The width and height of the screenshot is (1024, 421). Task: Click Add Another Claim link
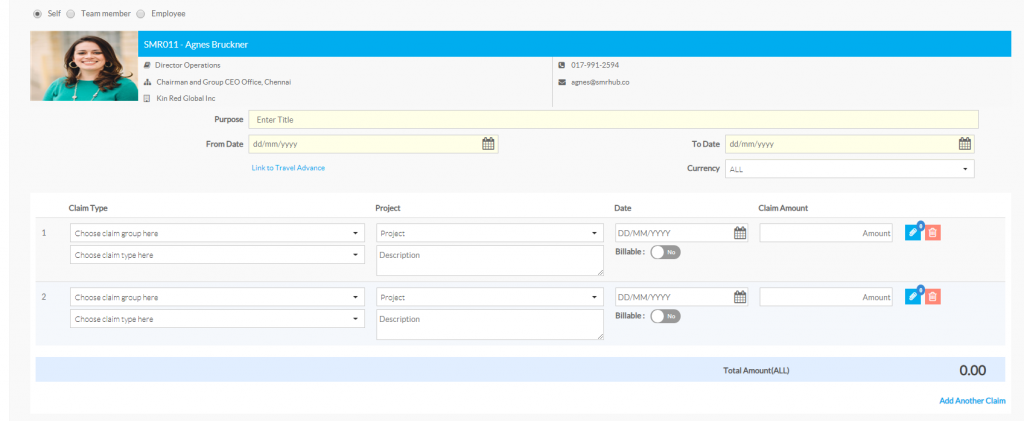(972, 401)
